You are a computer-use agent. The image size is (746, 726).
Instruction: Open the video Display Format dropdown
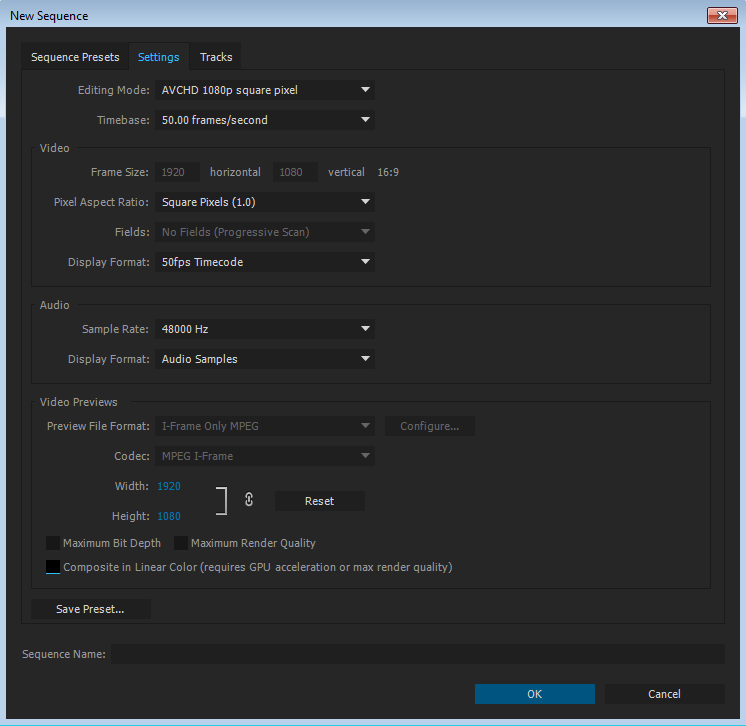point(265,262)
